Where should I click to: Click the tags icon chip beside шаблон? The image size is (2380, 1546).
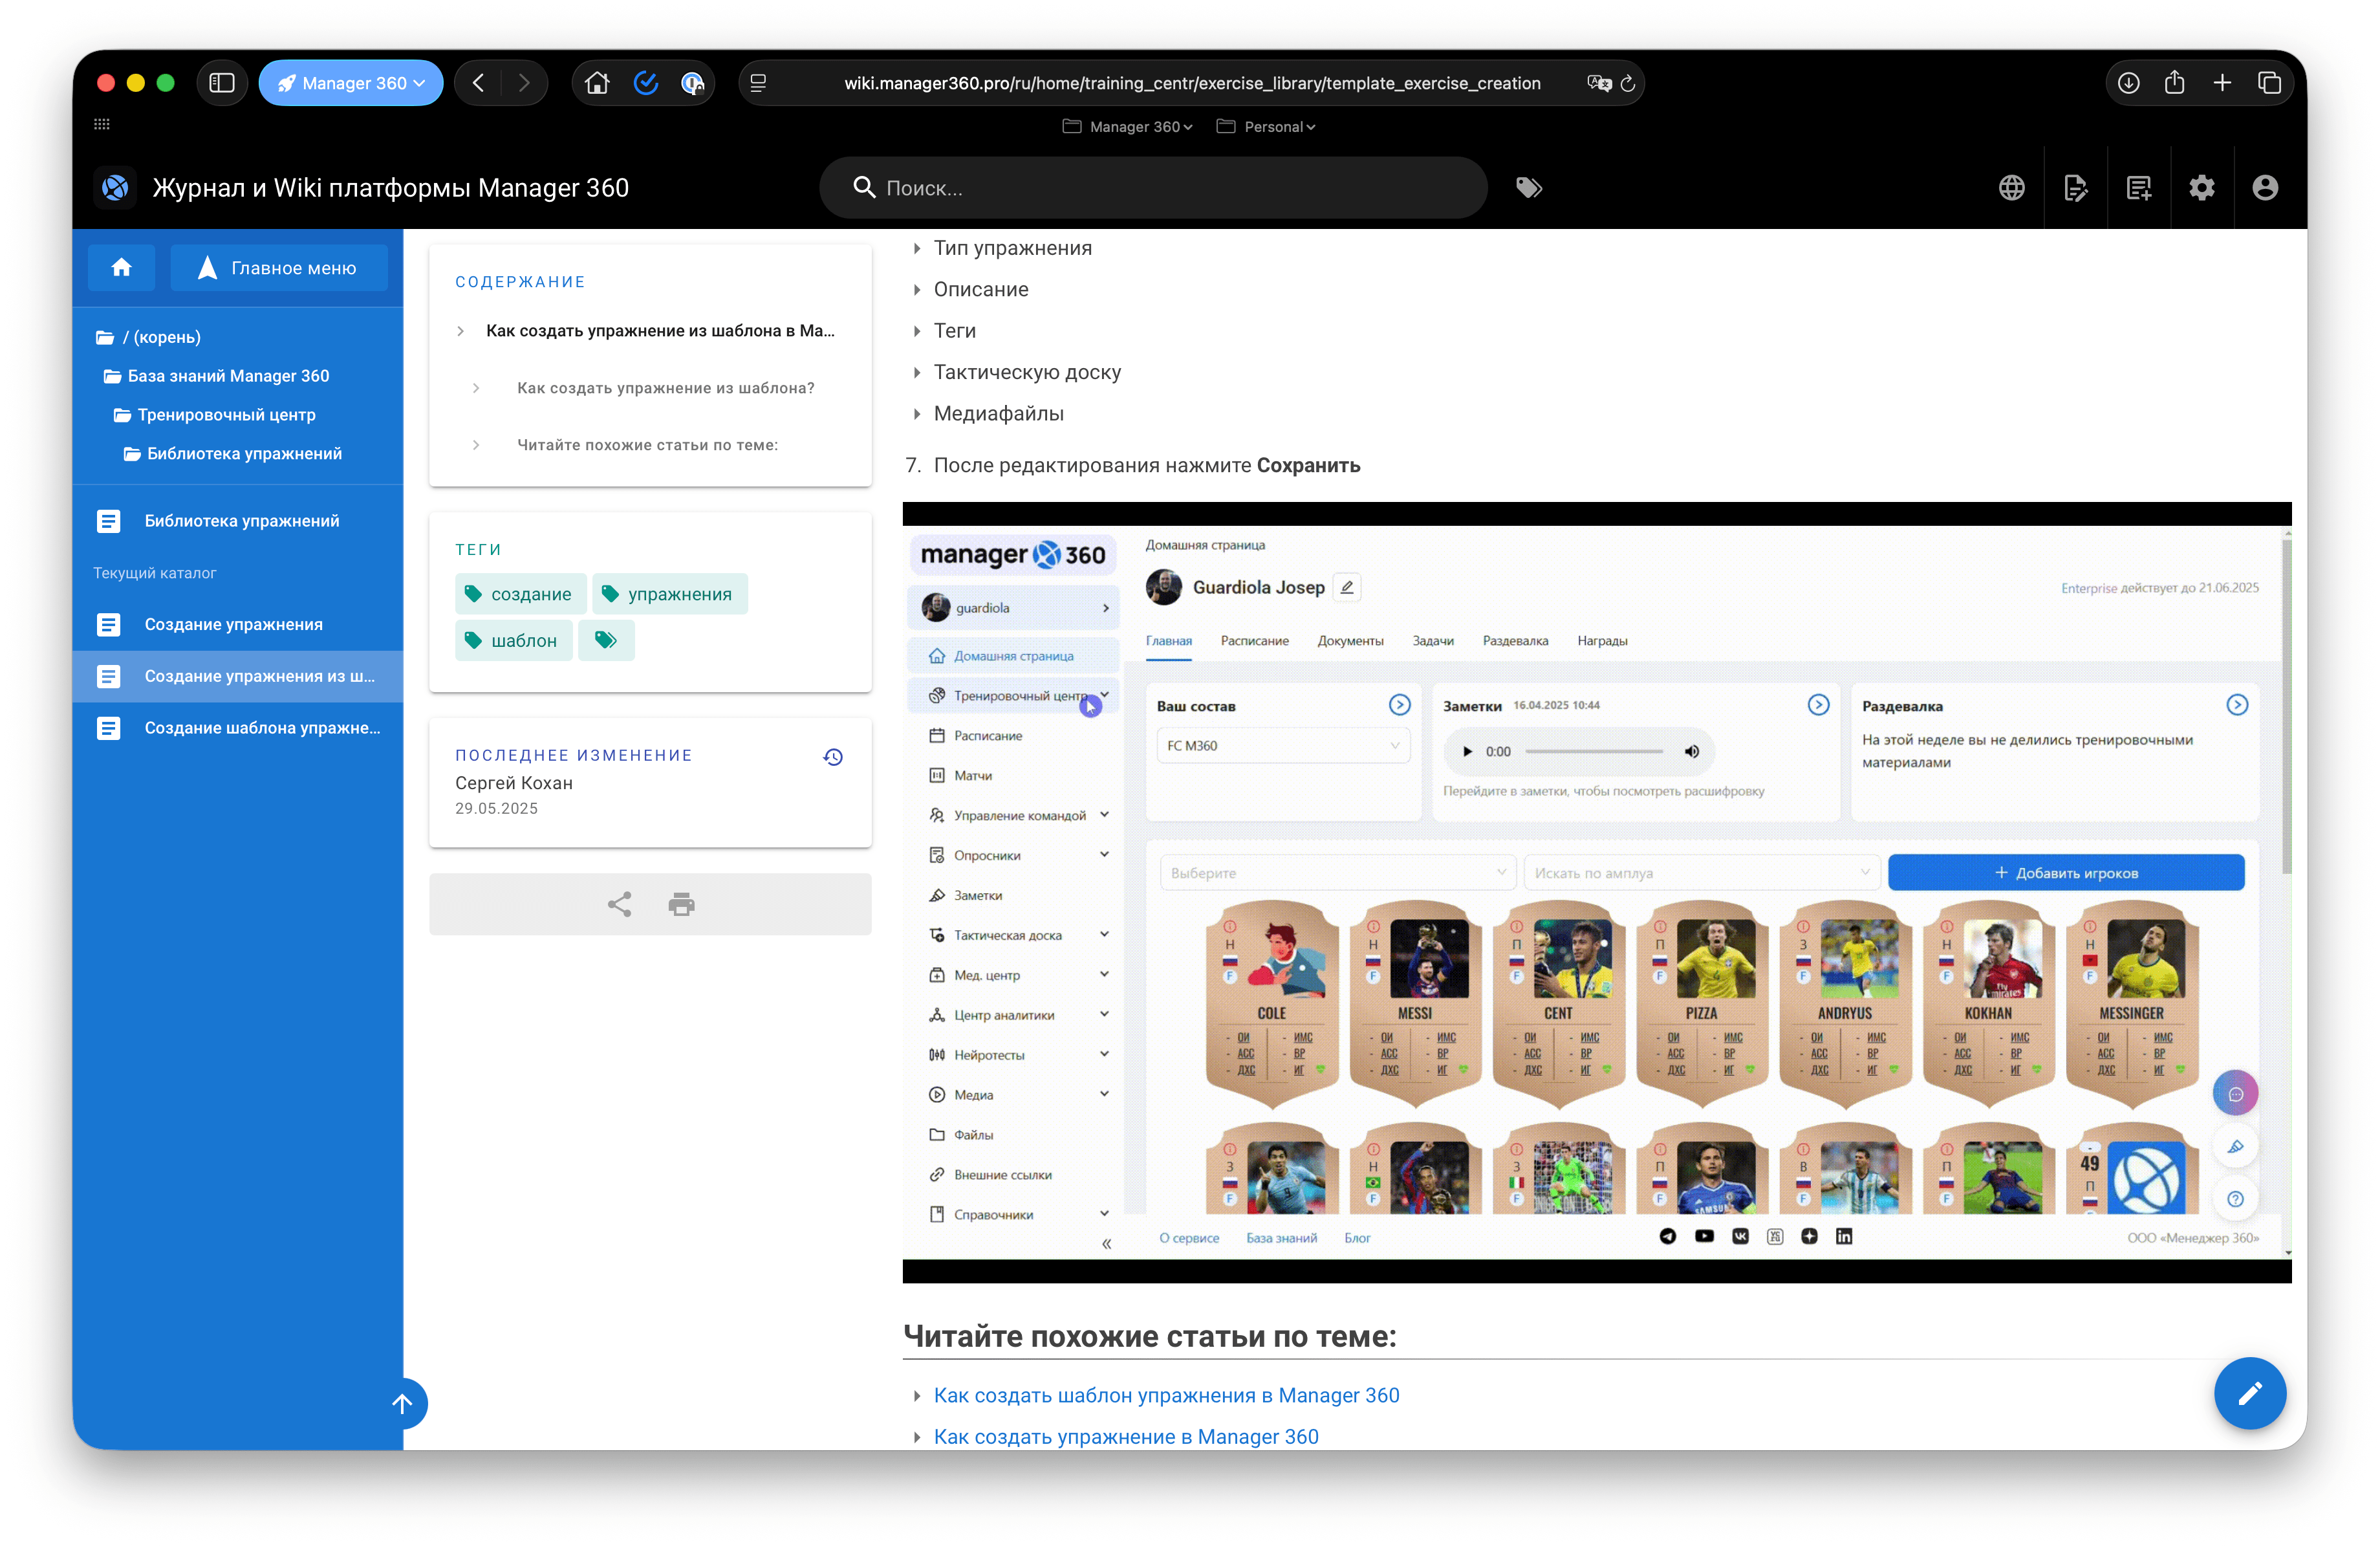click(x=606, y=641)
